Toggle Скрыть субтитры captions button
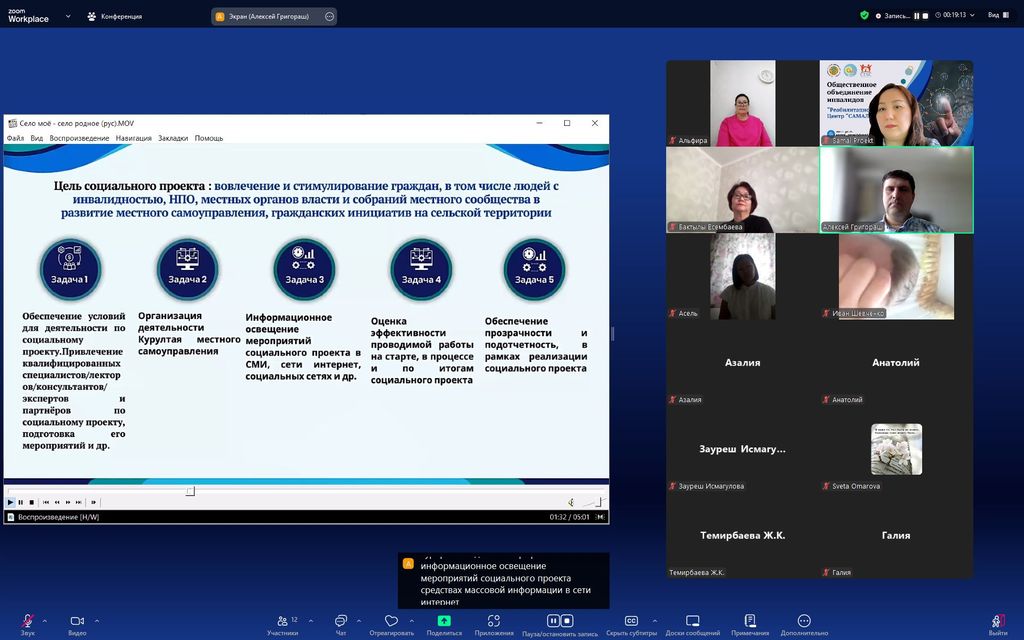 (x=631, y=621)
